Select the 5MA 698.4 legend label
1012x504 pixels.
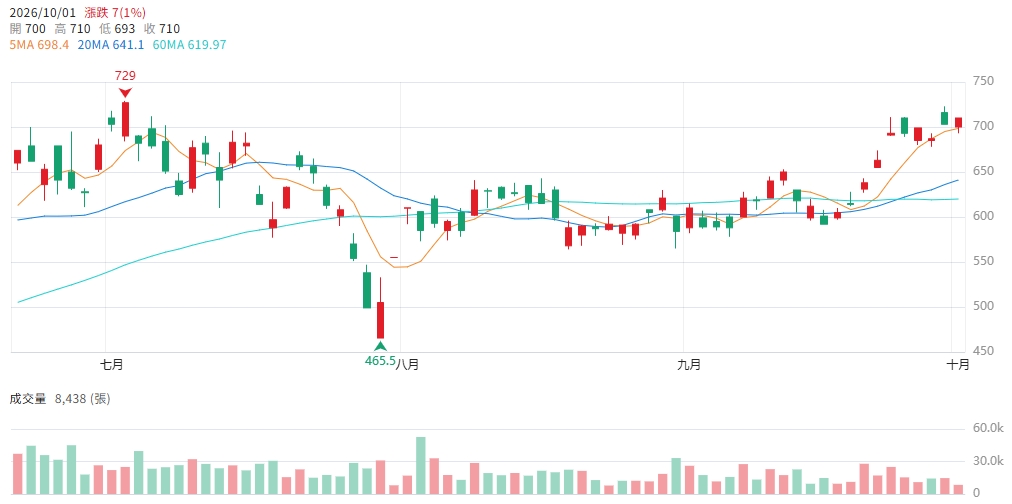point(39,45)
